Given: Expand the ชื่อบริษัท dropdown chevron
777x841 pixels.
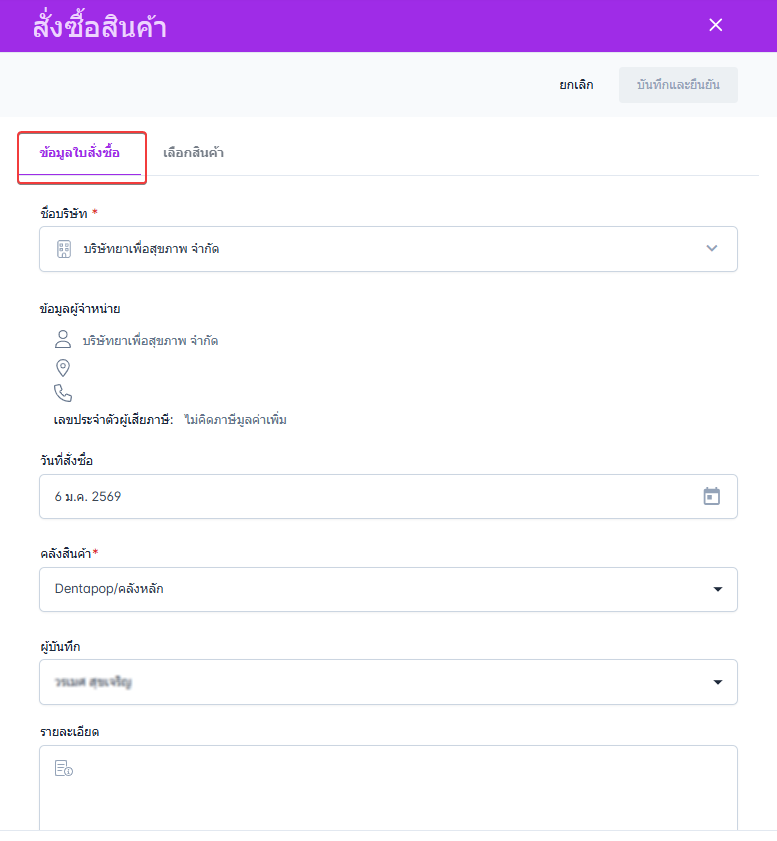Looking at the screenshot, I should (x=711, y=249).
